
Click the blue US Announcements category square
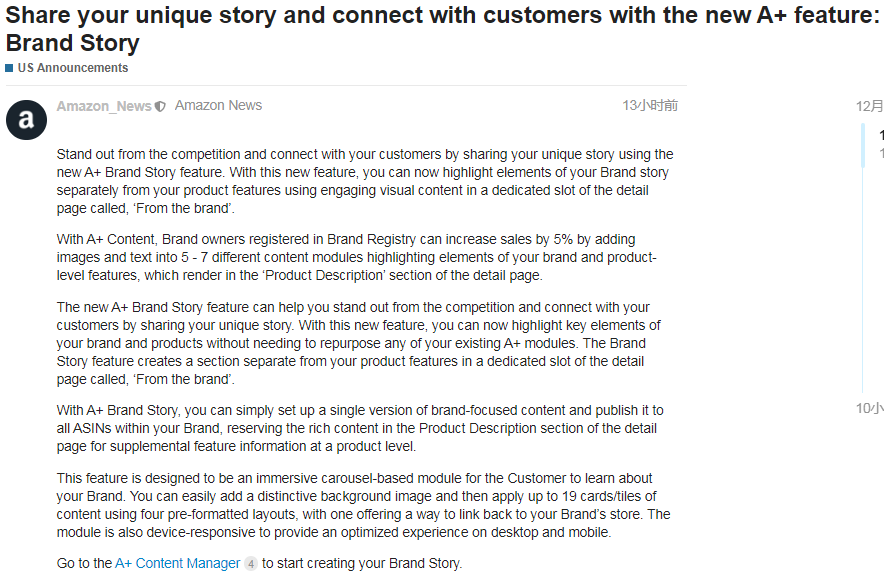coord(9,68)
